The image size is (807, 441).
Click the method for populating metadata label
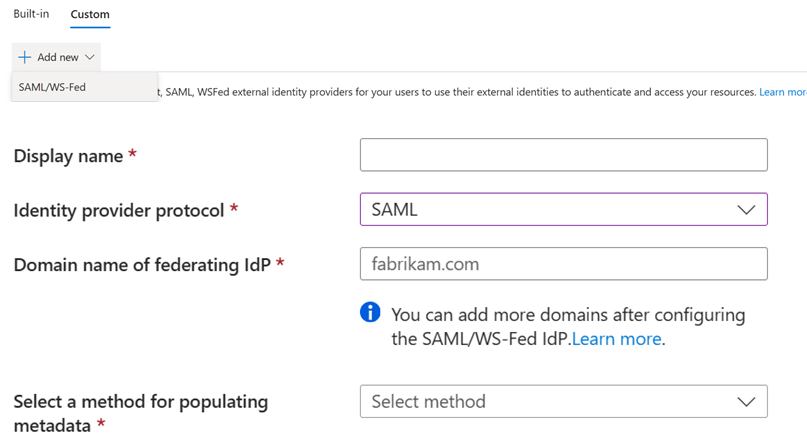point(140,402)
